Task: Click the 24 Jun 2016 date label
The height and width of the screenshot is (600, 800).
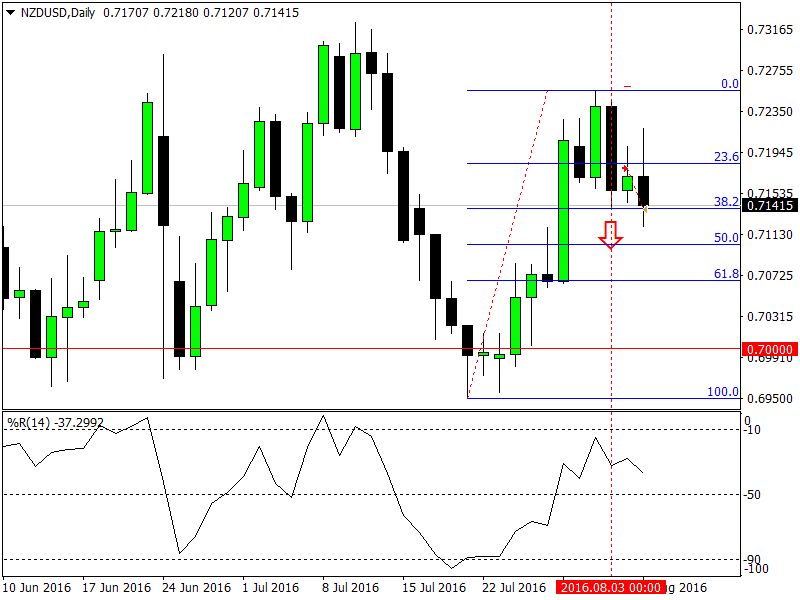Action: point(196,588)
